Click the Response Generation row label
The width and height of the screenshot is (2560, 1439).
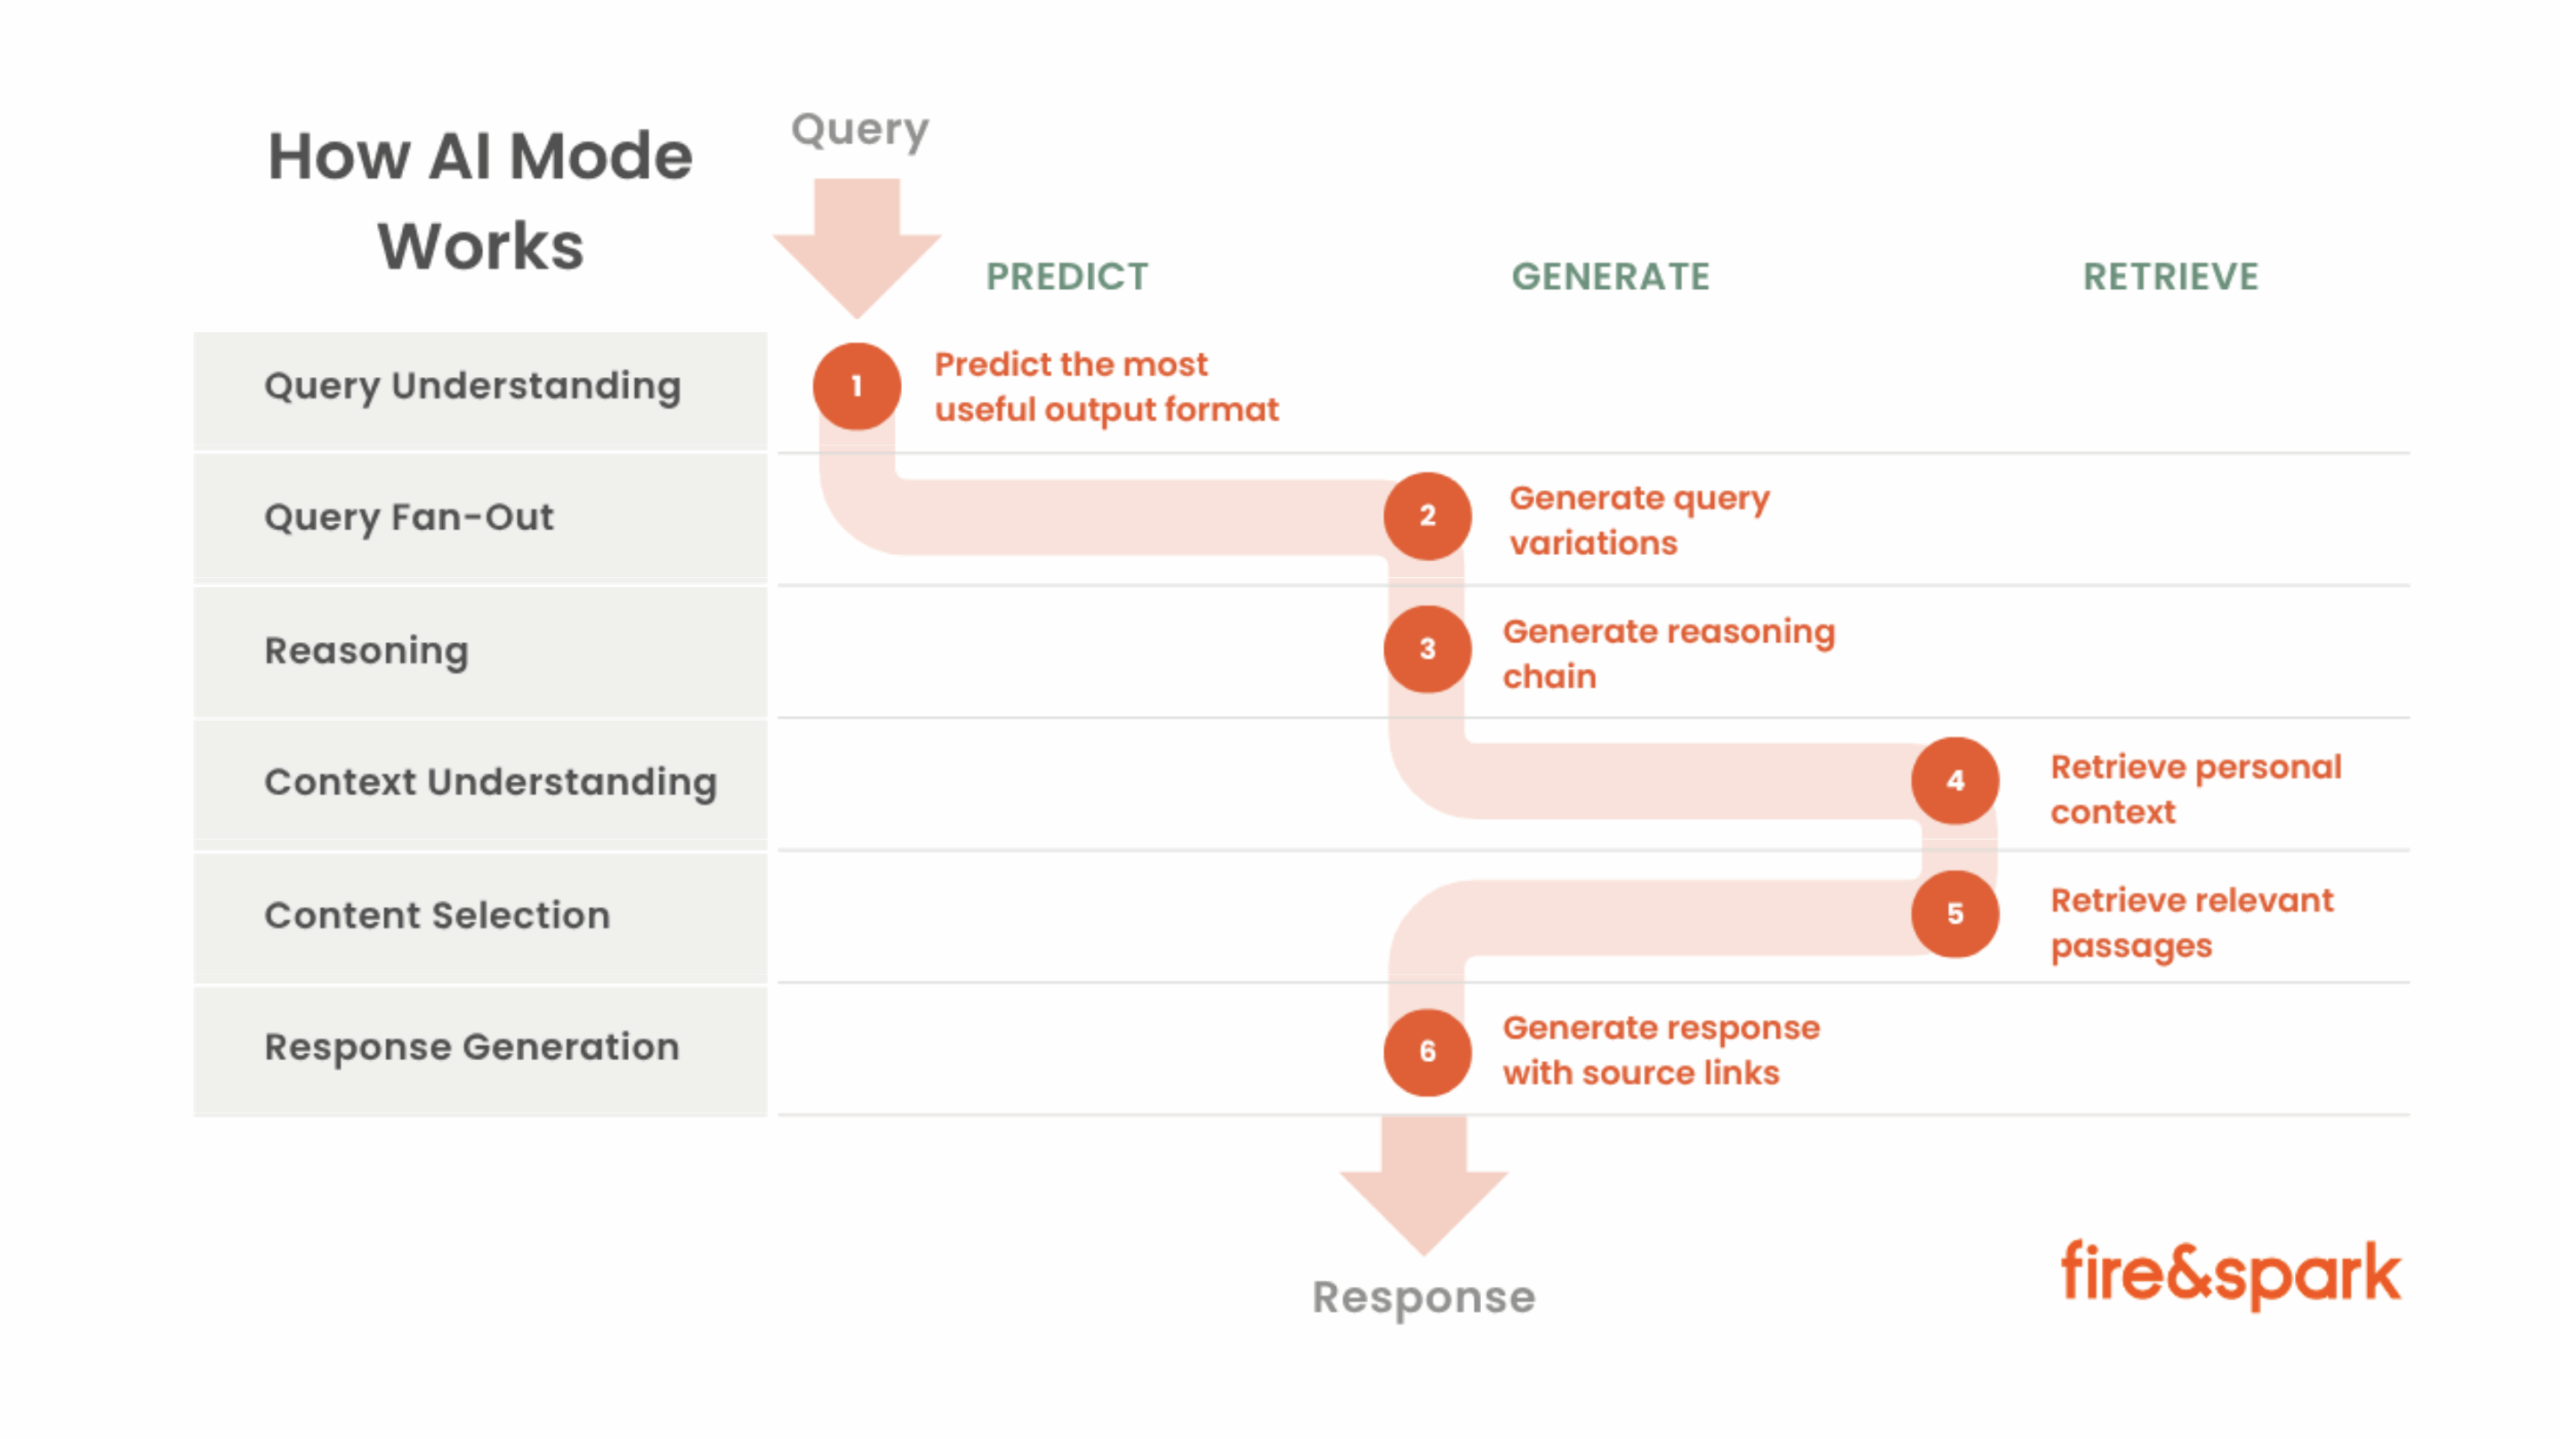pos(472,1047)
